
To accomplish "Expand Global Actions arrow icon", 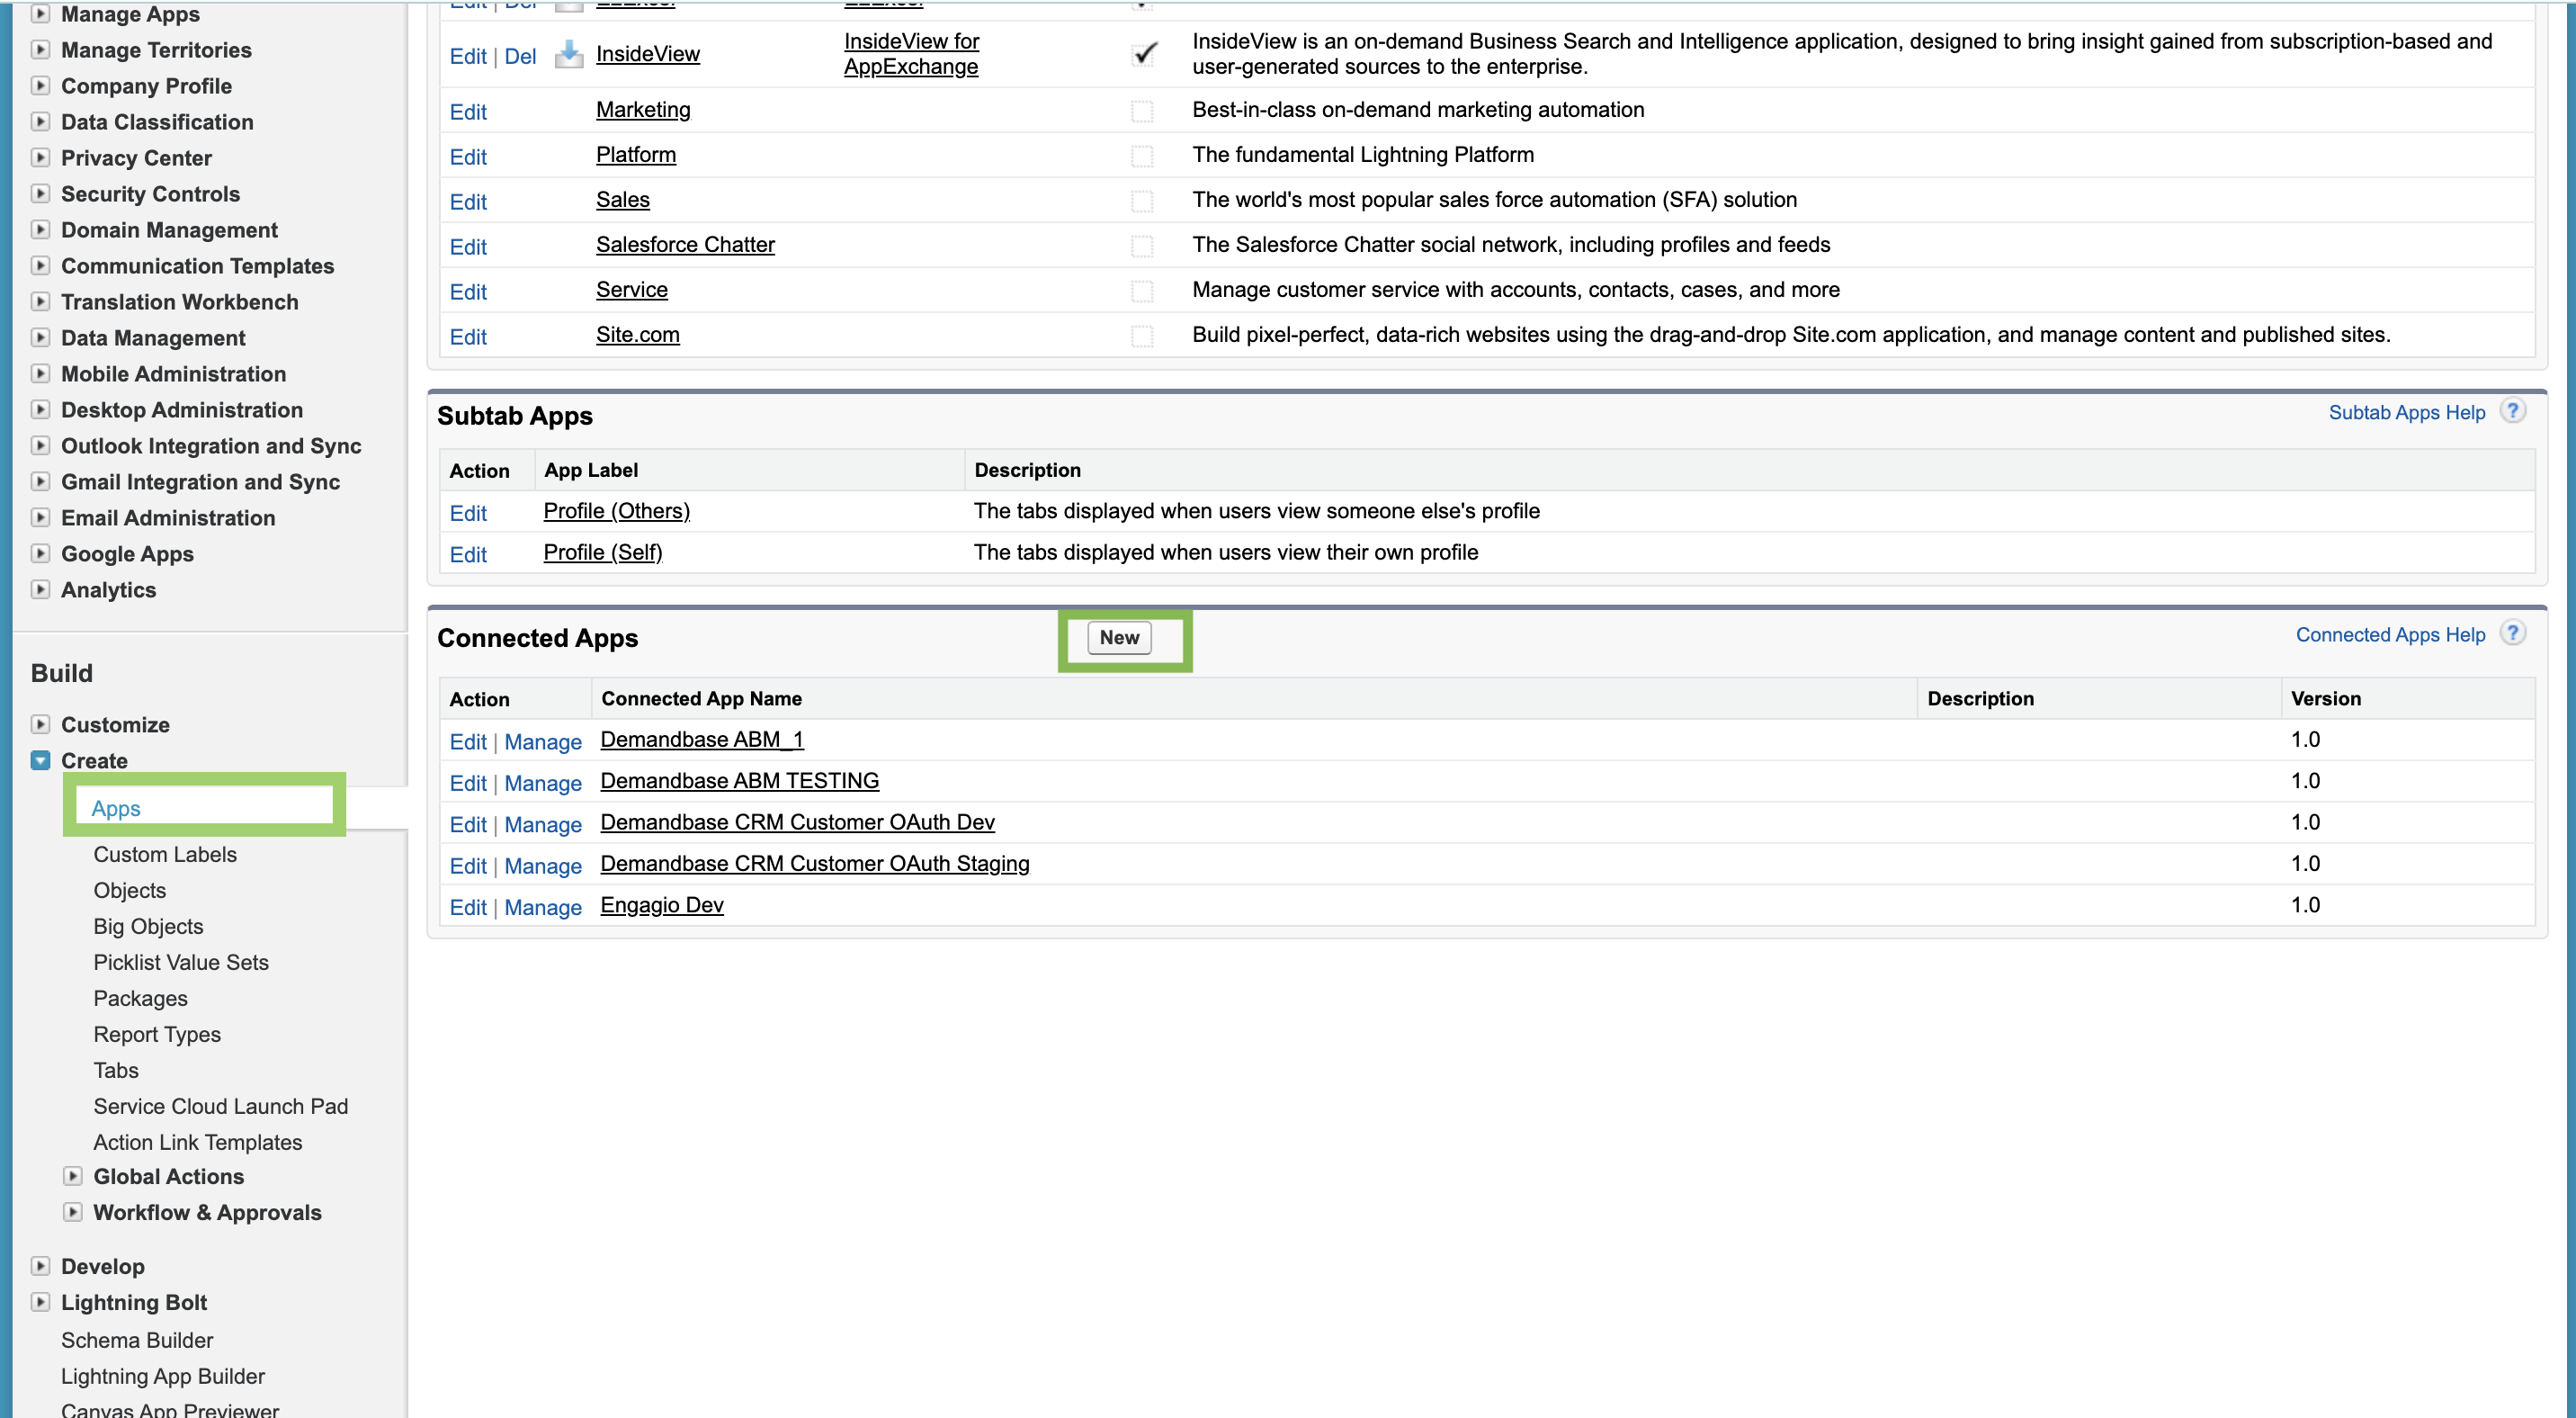I will 73,1176.
